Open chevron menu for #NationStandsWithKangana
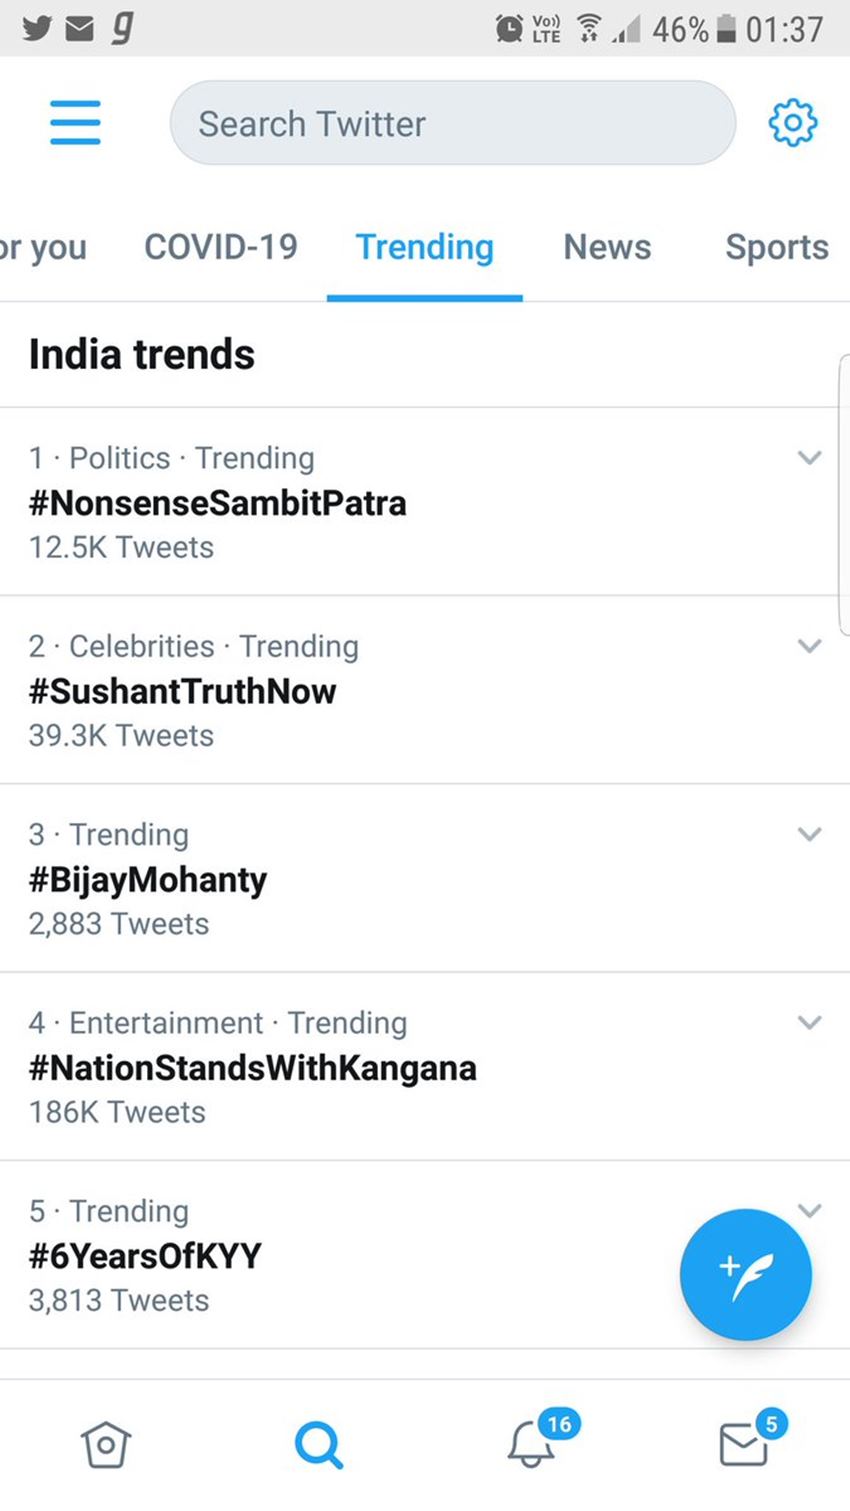This screenshot has width=850, height=1511. [x=809, y=1022]
